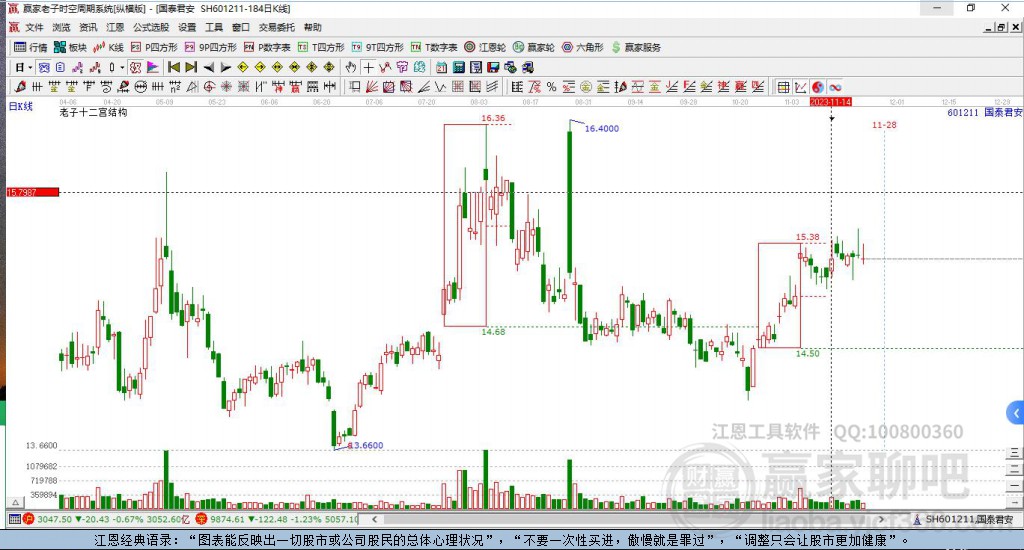
Task: Click the black left arrow icon
Action: tap(209, 67)
